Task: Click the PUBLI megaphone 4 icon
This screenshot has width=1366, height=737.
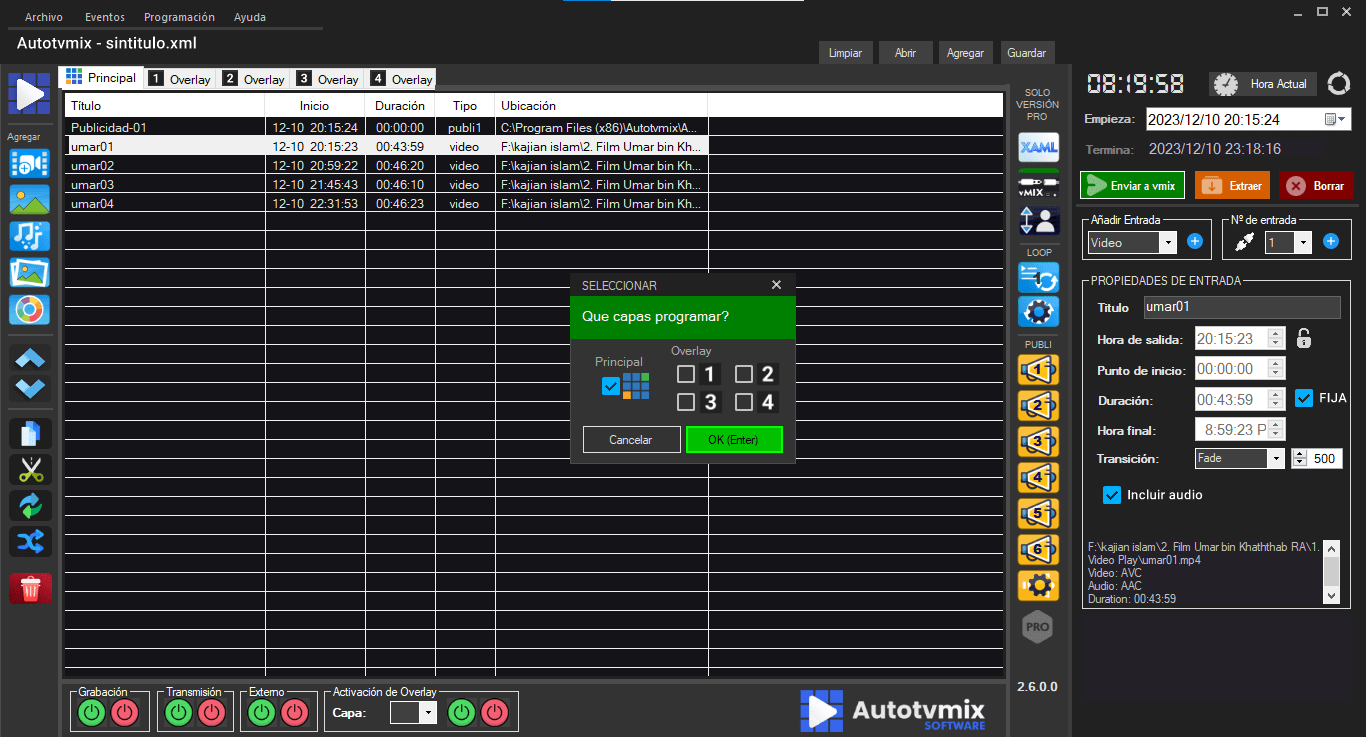Action: pos(1038,478)
